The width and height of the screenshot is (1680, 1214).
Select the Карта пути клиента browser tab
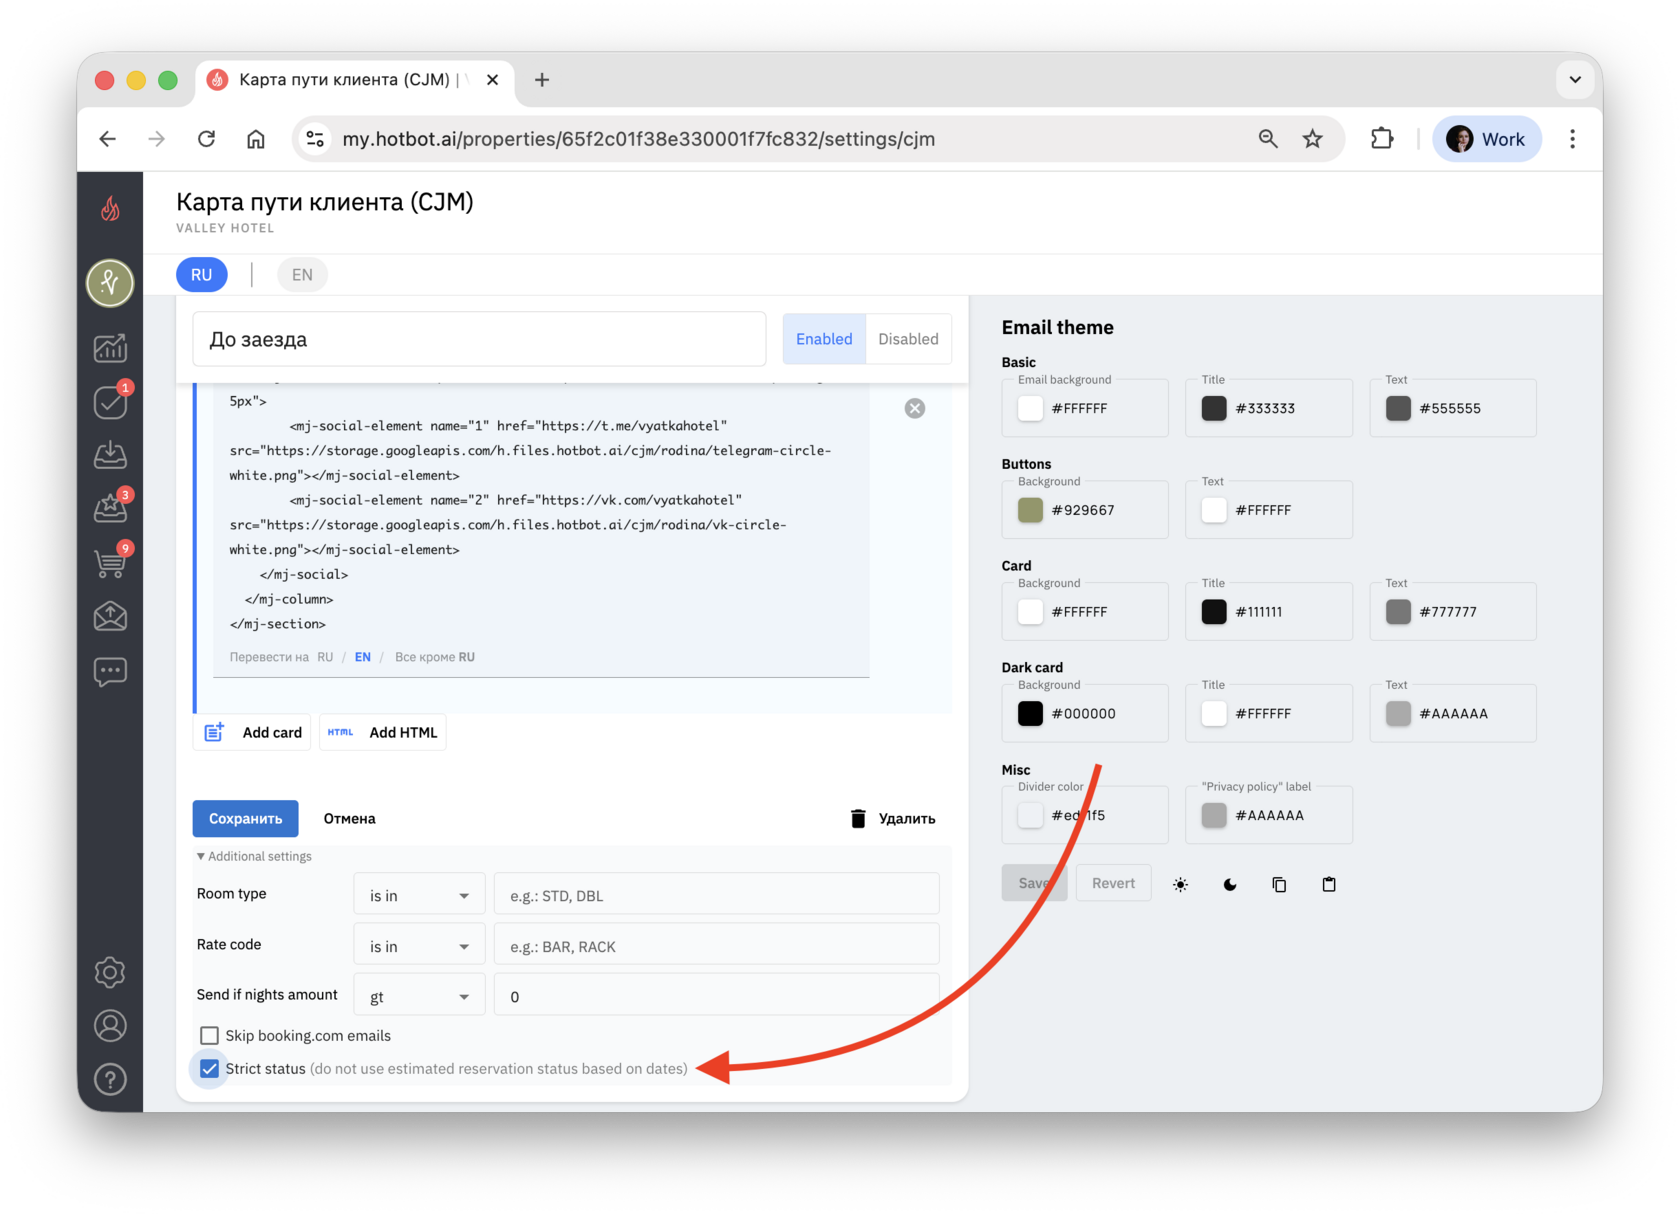coord(355,80)
